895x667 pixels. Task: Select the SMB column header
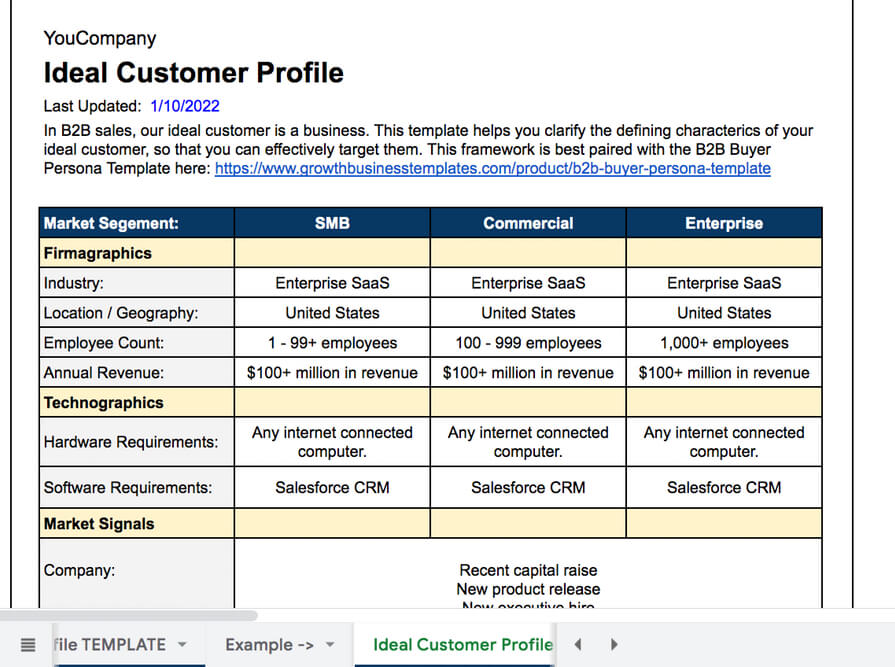point(332,223)
